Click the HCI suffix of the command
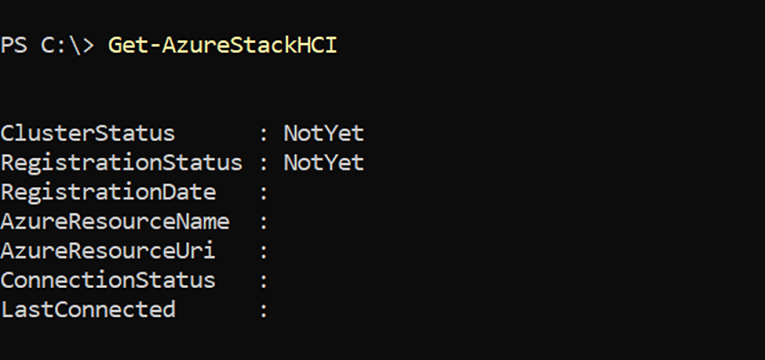Screen dimensions: 765x360 click(317, 45)
